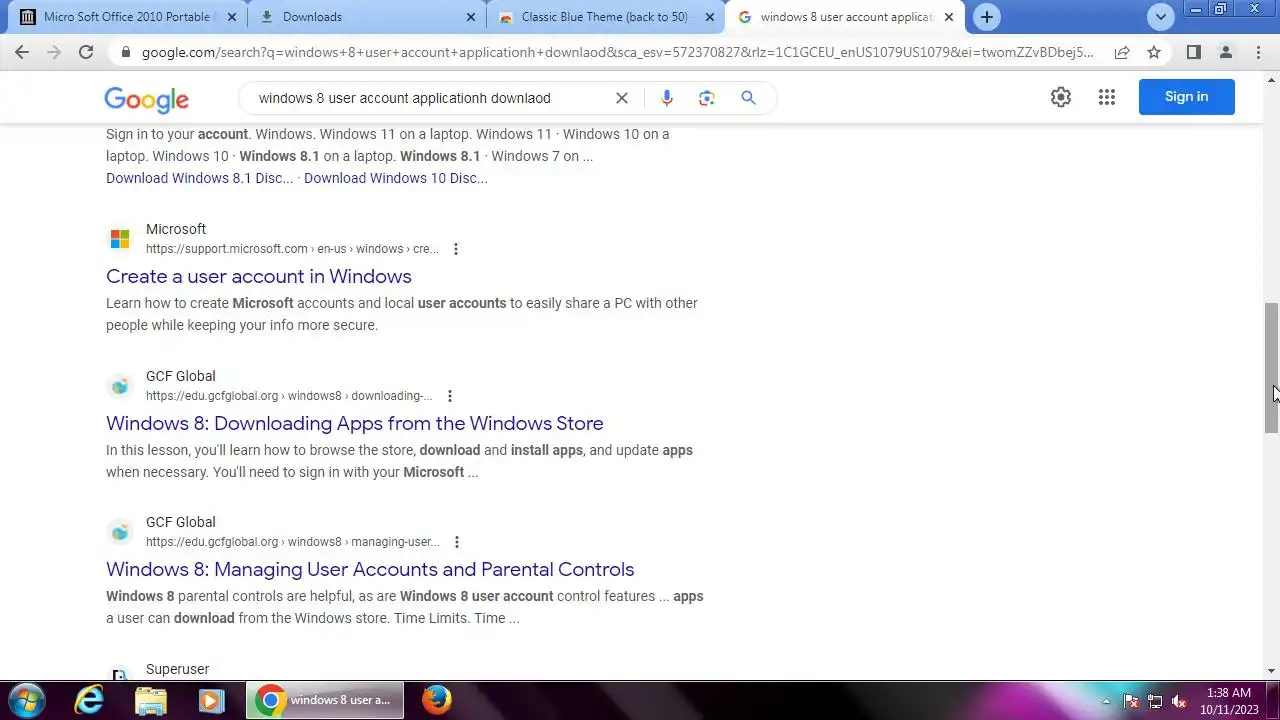Image resolution: width=1280 pixels, height=720 pixels.
Task: Launch Internet Explorer from taskbar
Action: tap(89, 700)
